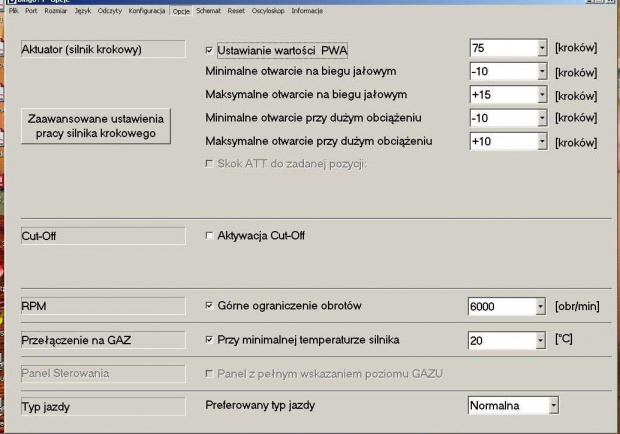Open the Język menu
Viewport: 620px width, 434px height.
pyautogui.click(x=81, y=10)
